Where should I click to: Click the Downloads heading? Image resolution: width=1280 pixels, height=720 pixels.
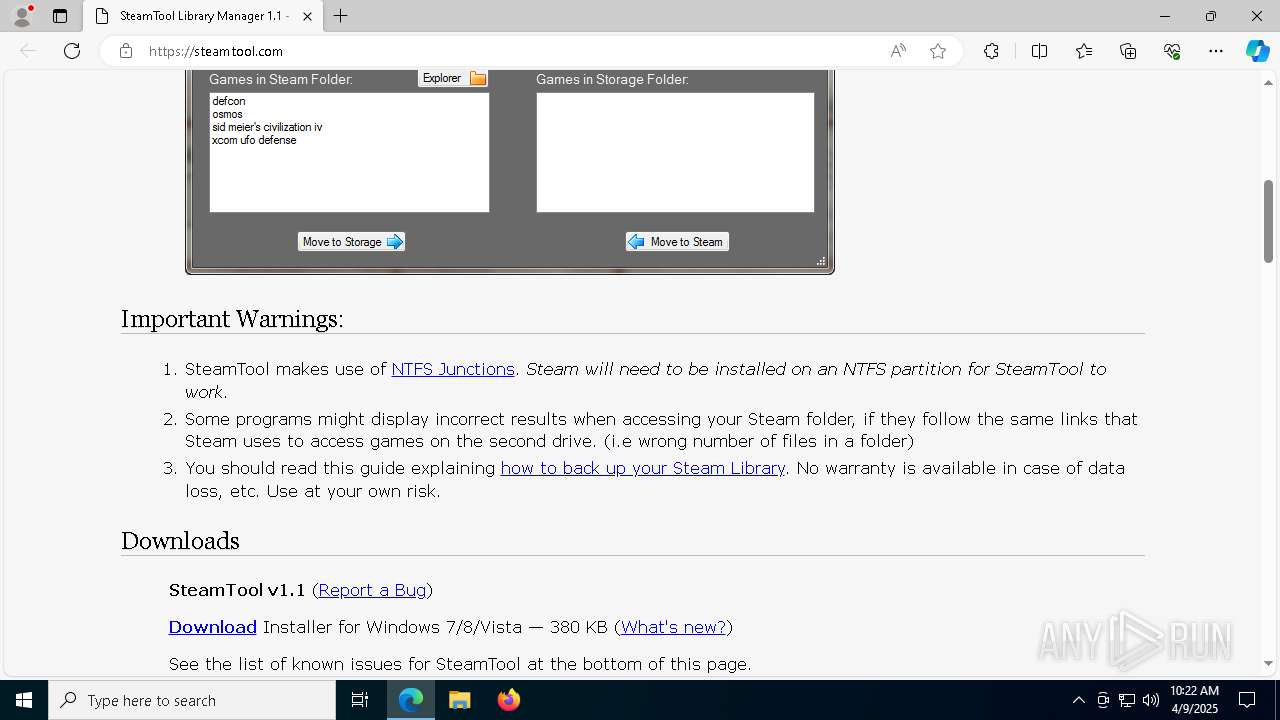pos(180,541)
